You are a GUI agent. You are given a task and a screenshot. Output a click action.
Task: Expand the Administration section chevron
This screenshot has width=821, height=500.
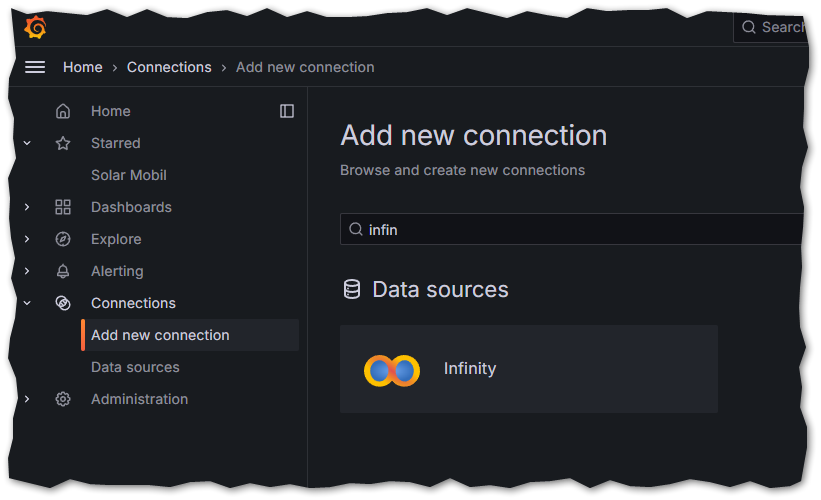[x=27, y=399]
